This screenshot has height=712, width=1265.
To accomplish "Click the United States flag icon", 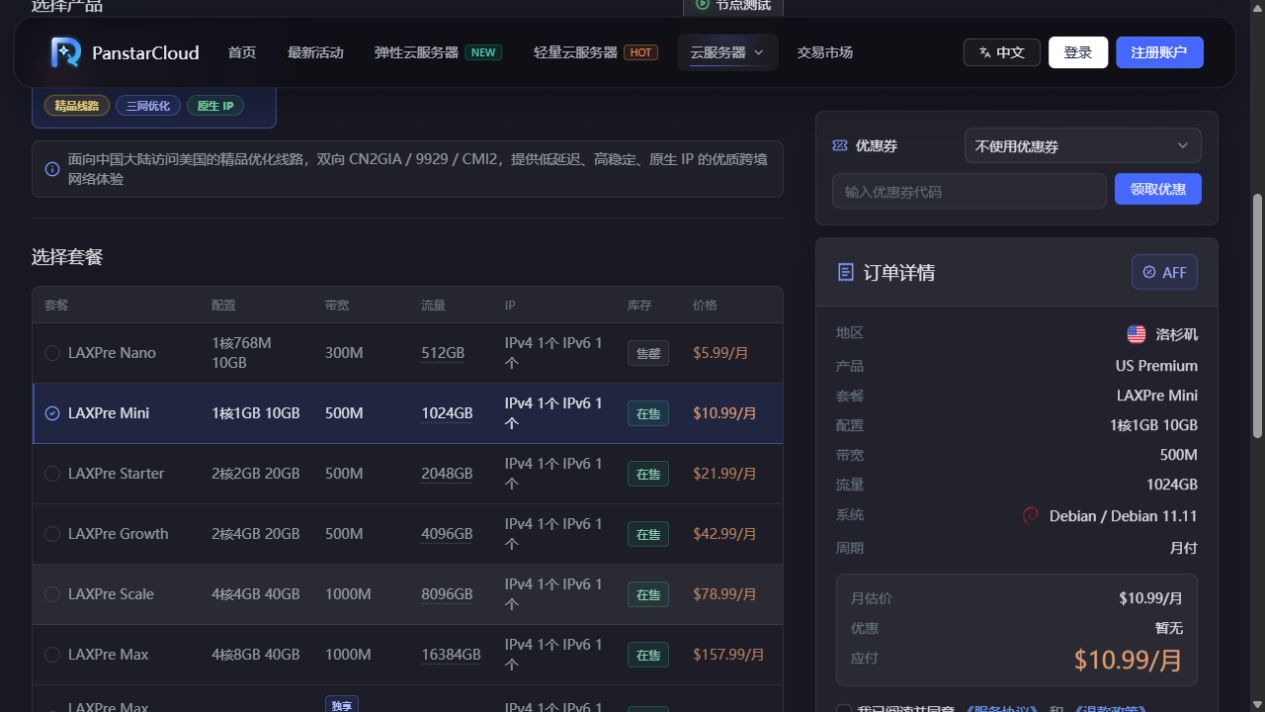I will [1136, 334].
